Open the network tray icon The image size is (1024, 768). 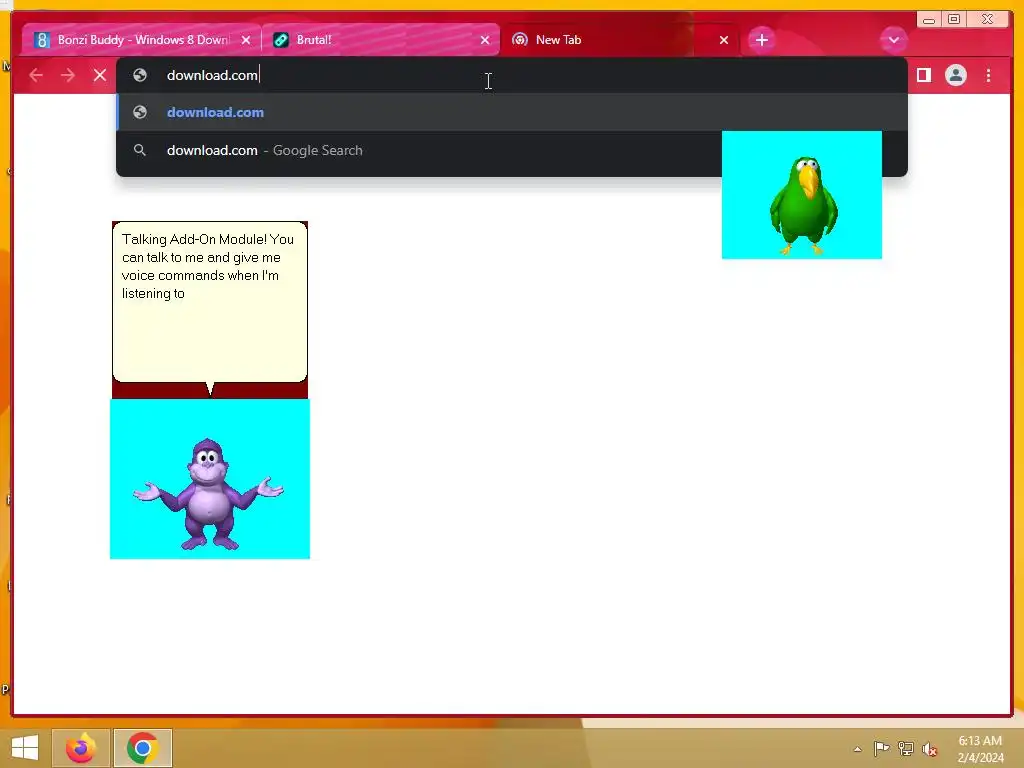click(906, 748)
